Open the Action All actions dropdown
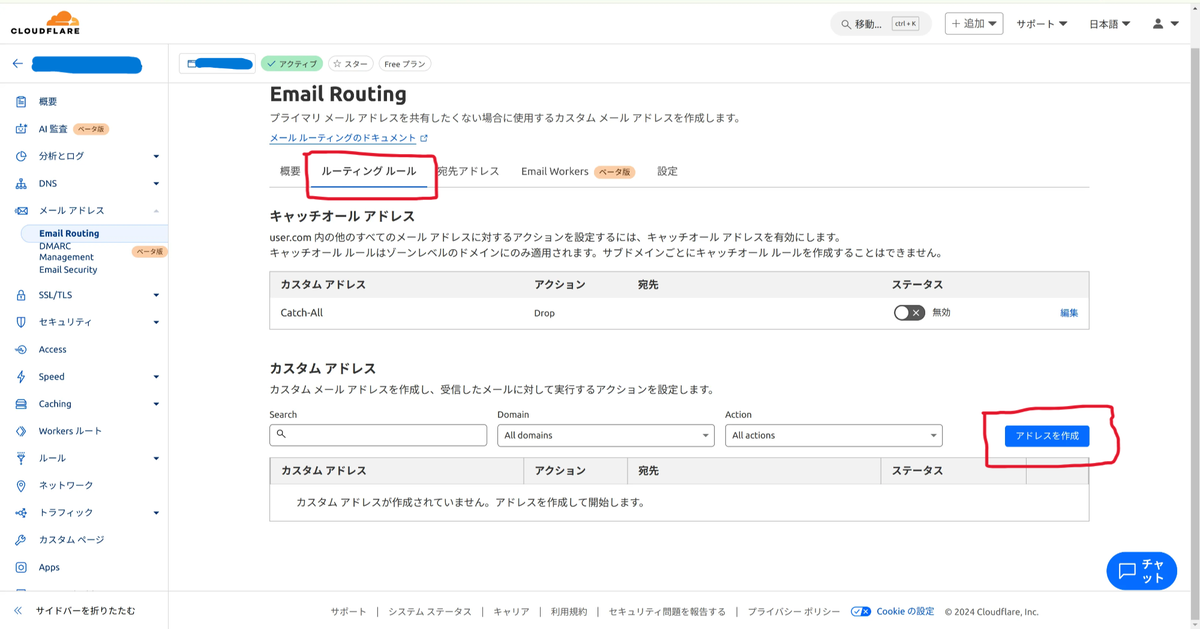This screenshot has width=1200, height=629. (x=833, y=436)
